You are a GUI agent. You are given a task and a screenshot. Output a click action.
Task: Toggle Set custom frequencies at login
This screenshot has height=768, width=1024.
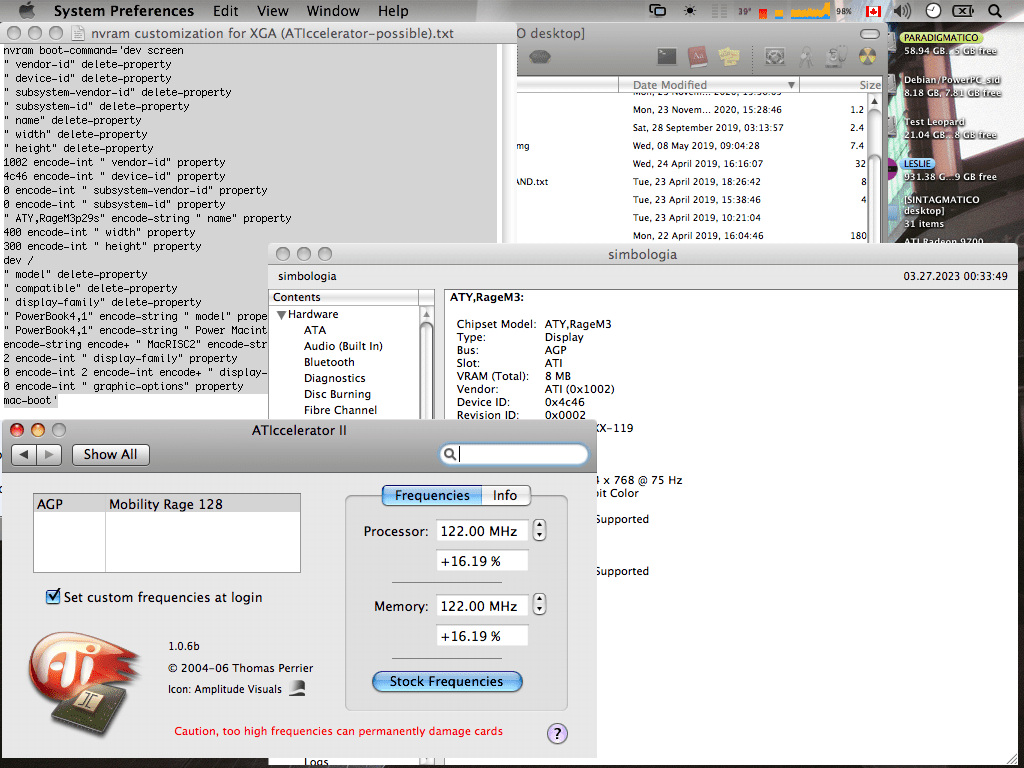(x=53, y=596)
